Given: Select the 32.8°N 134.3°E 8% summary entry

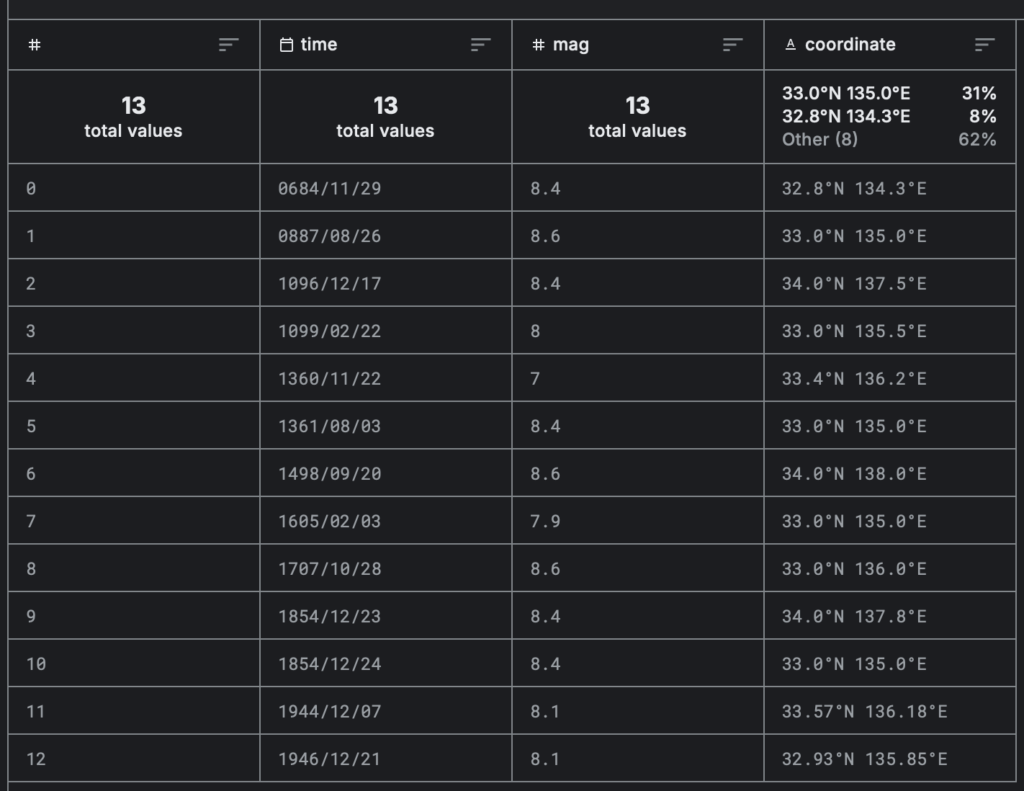Looking at the screenshot, I should point(888,116).
